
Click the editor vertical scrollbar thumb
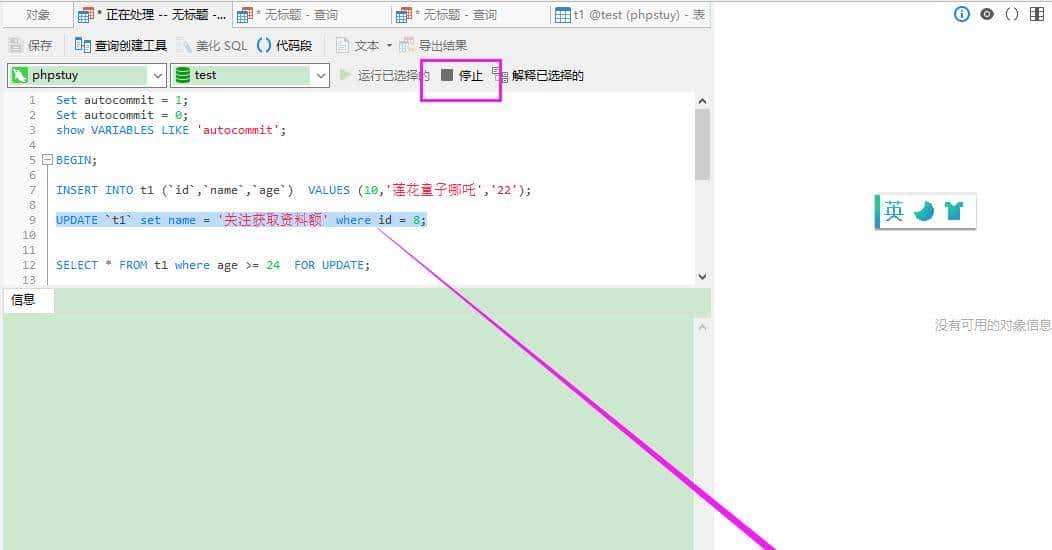[702, 144]
